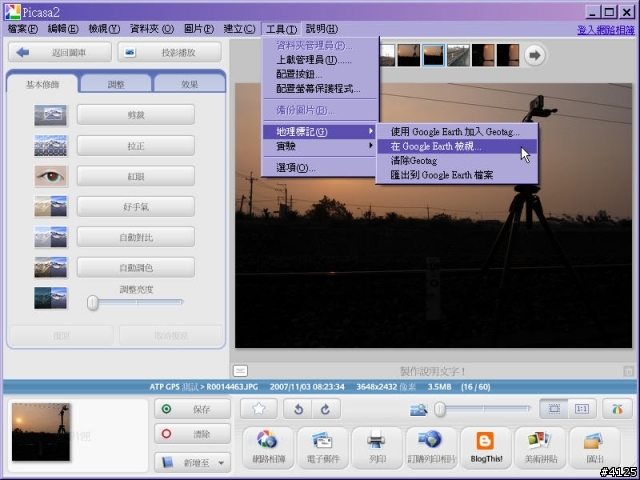Click the straighten grid thumbnail icon
Image resolution: width=640 pixels, height=480 pixels.
[50, 145]
